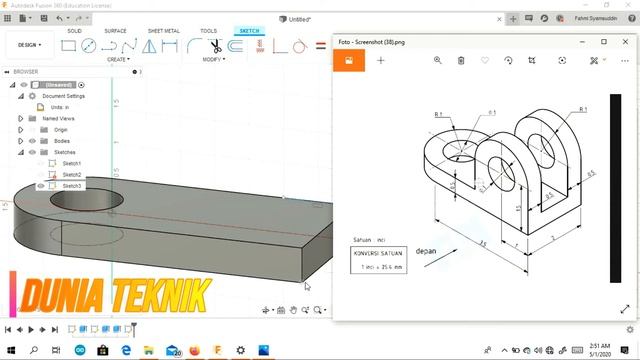Screen dimensions: 640x360
Task: Rotate the photo in Photos window
Action: [x=508, y=60]
